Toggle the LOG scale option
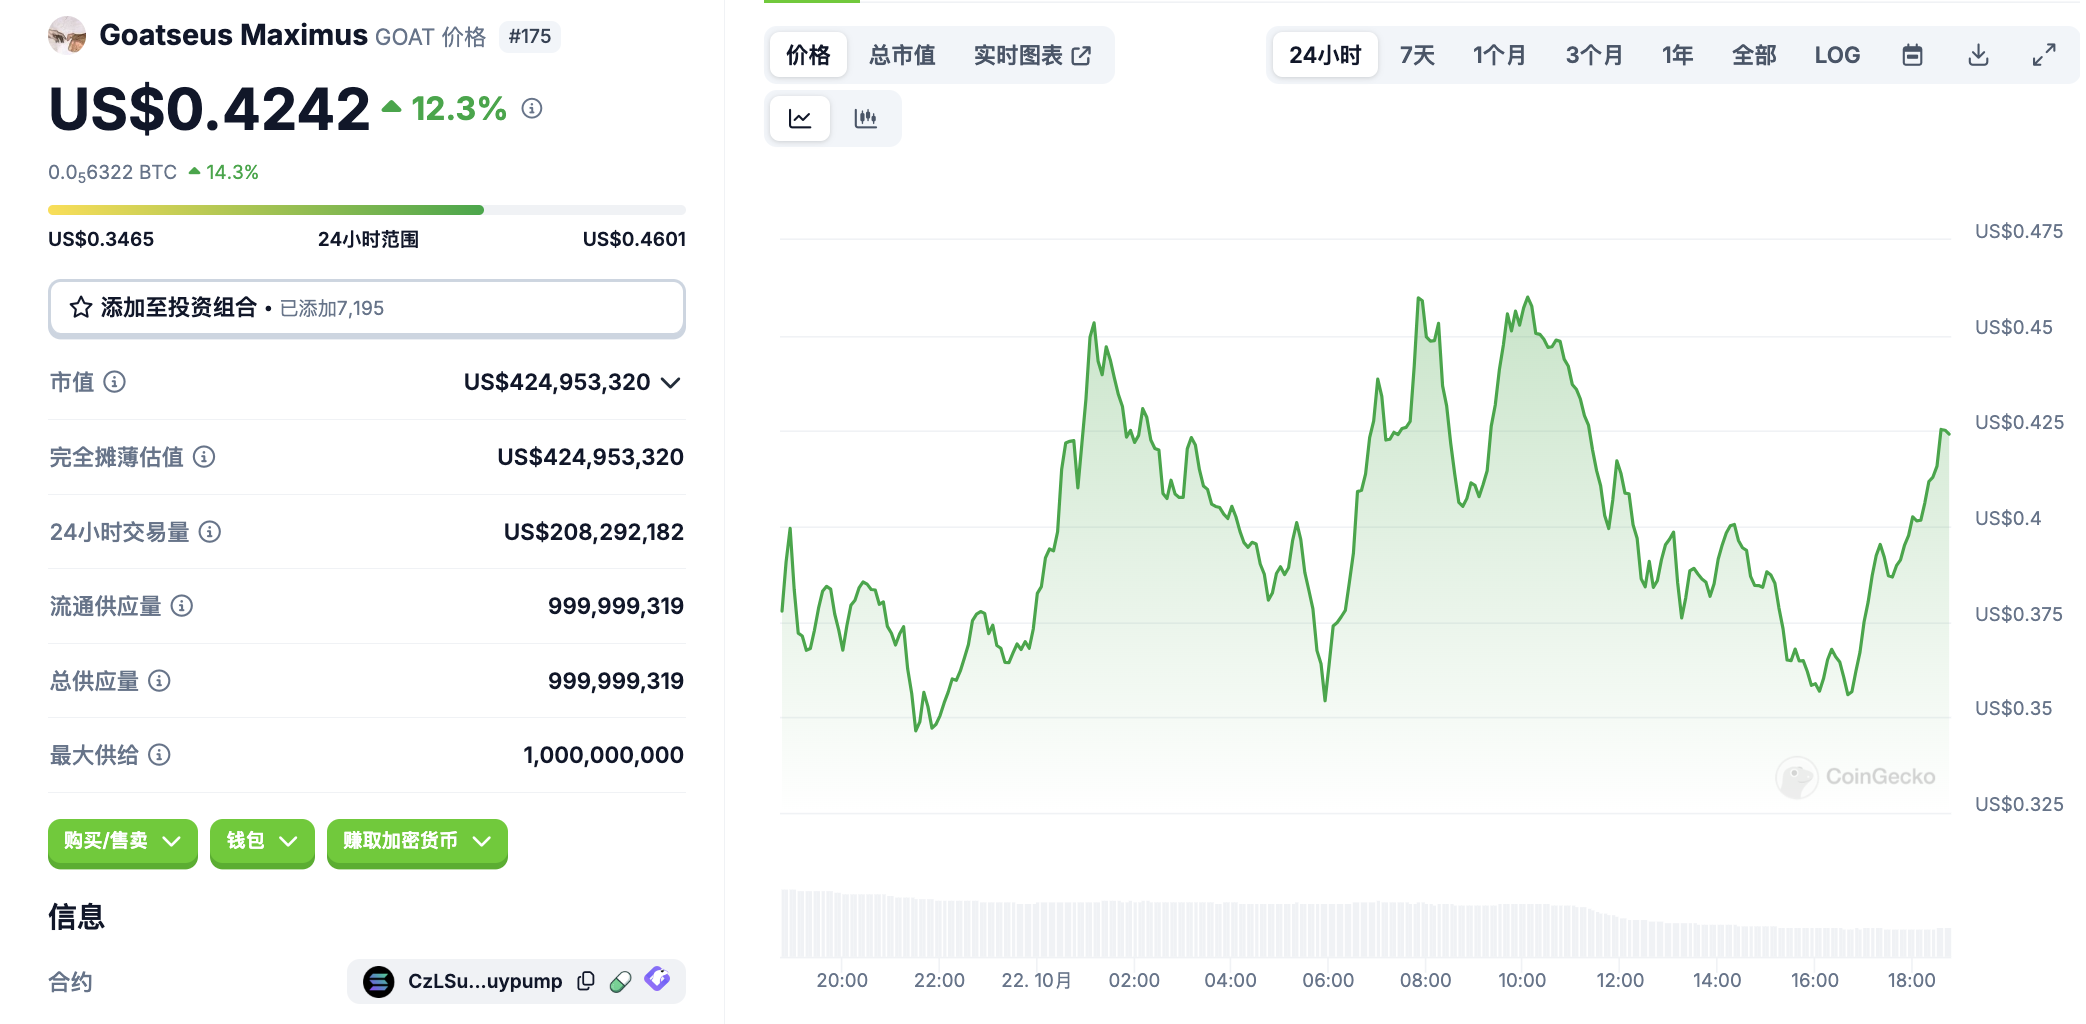The image size is (2086, 1024). coord(1837,55)
